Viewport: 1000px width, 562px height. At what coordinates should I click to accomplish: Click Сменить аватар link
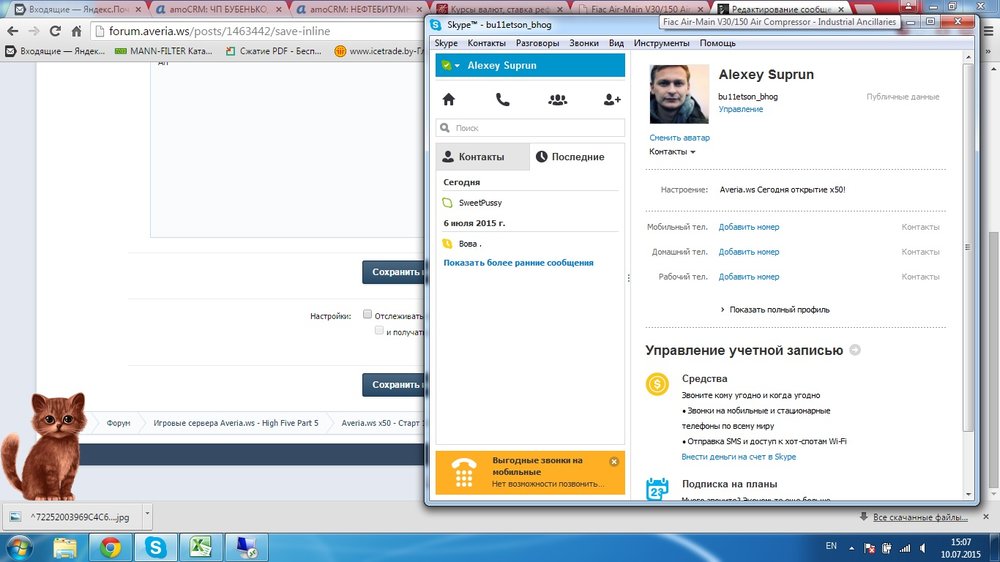point(679,137)
